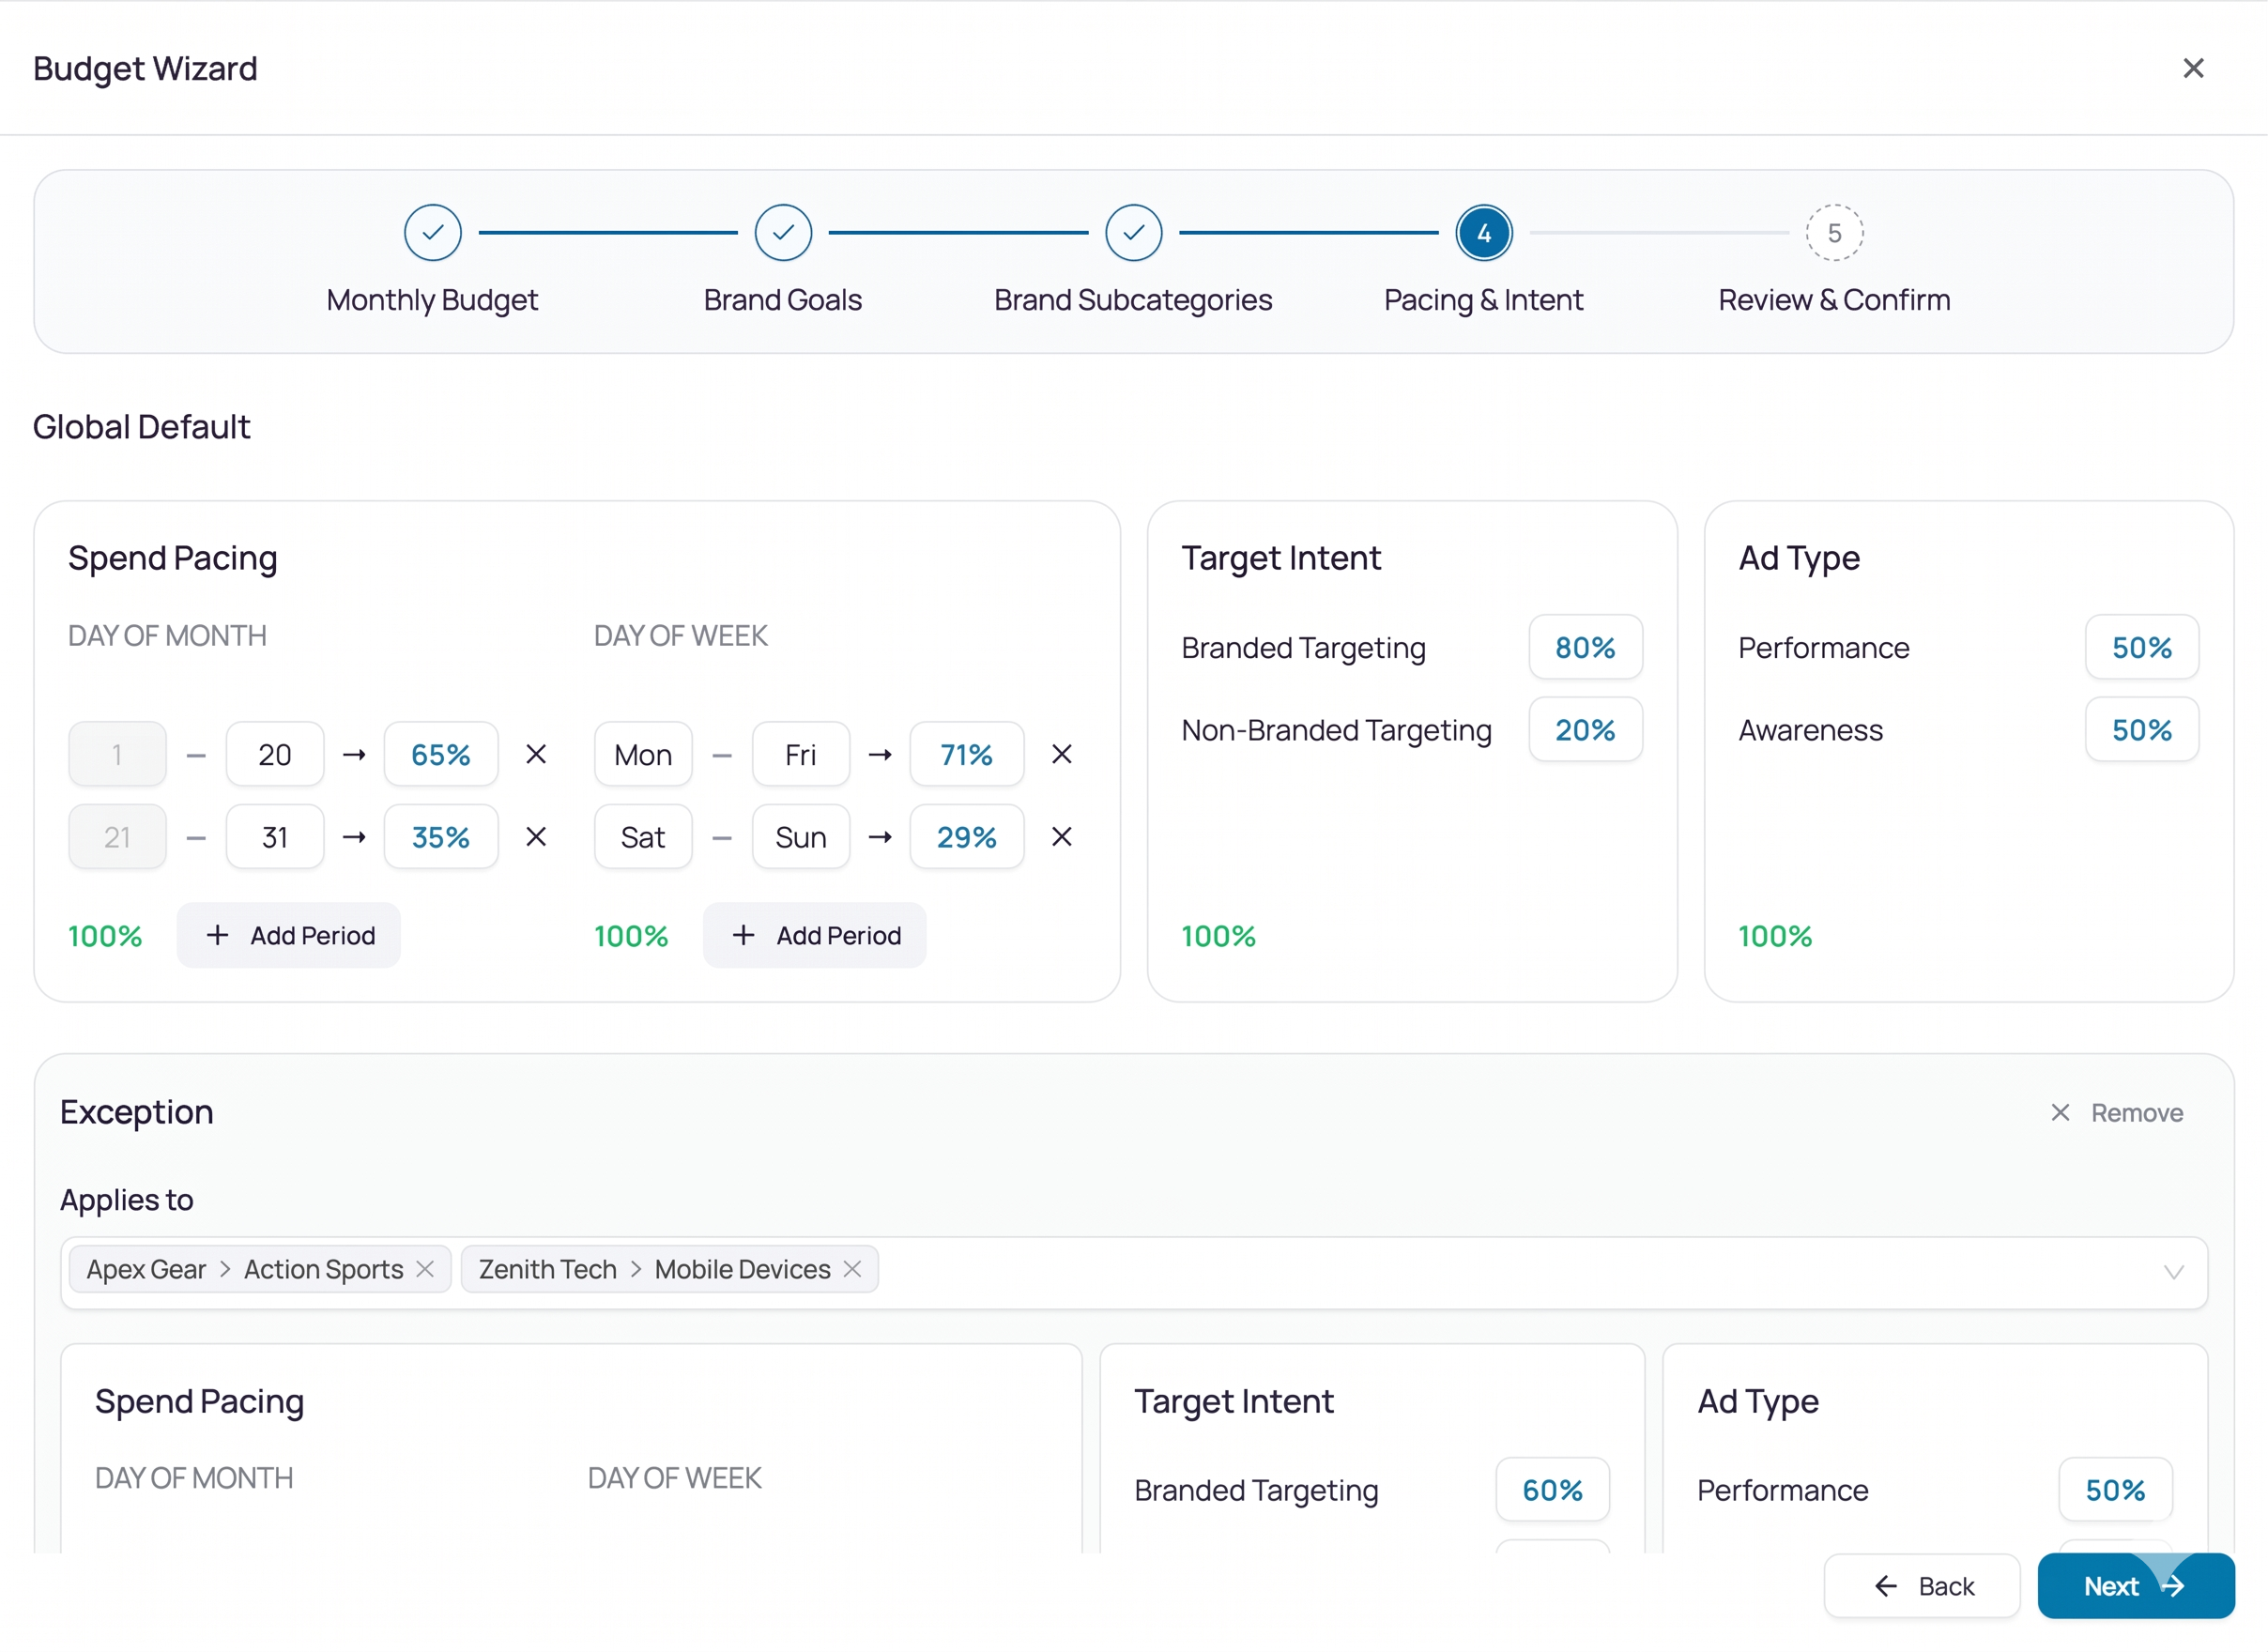Open the Sun end-day selector
This screenshot has width=2268, height=1652.
(x=801, y=836)
